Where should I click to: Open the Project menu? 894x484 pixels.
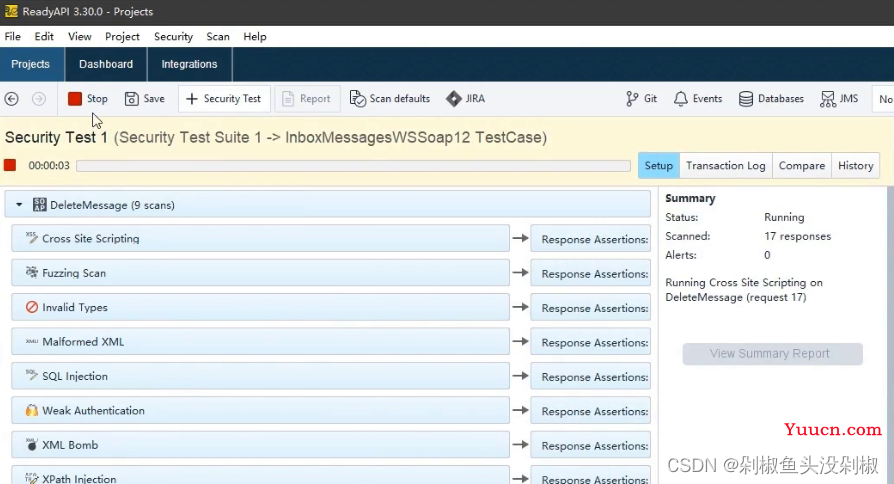coord(122,36)
